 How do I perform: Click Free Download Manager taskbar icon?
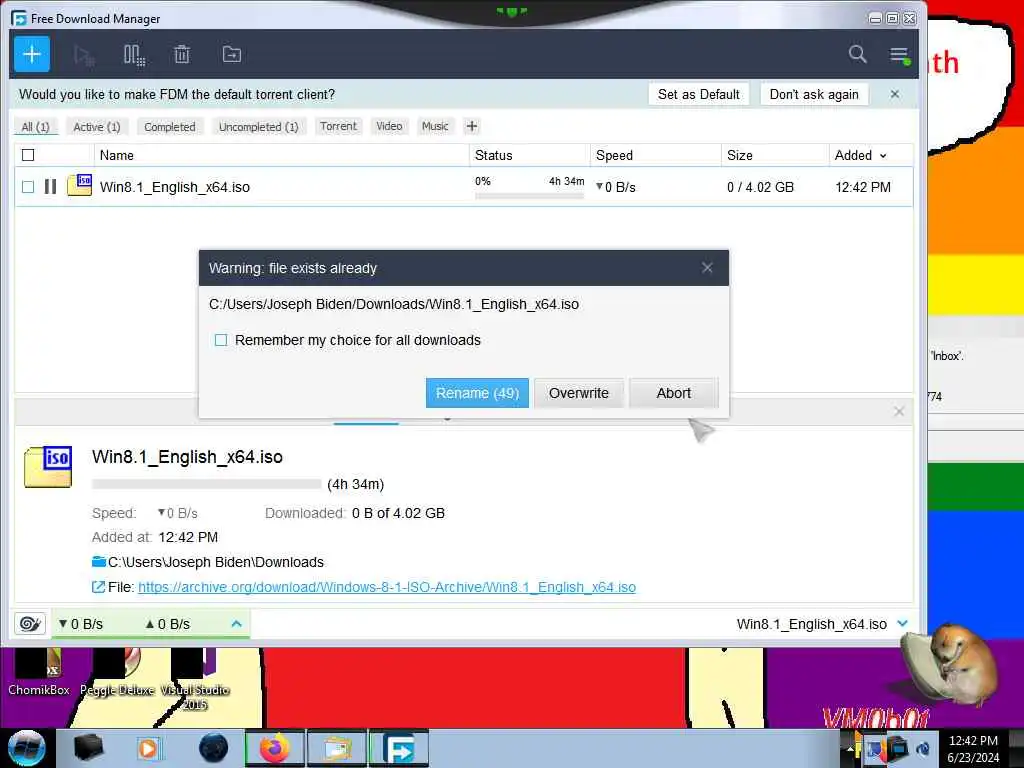tap(399, 748)
